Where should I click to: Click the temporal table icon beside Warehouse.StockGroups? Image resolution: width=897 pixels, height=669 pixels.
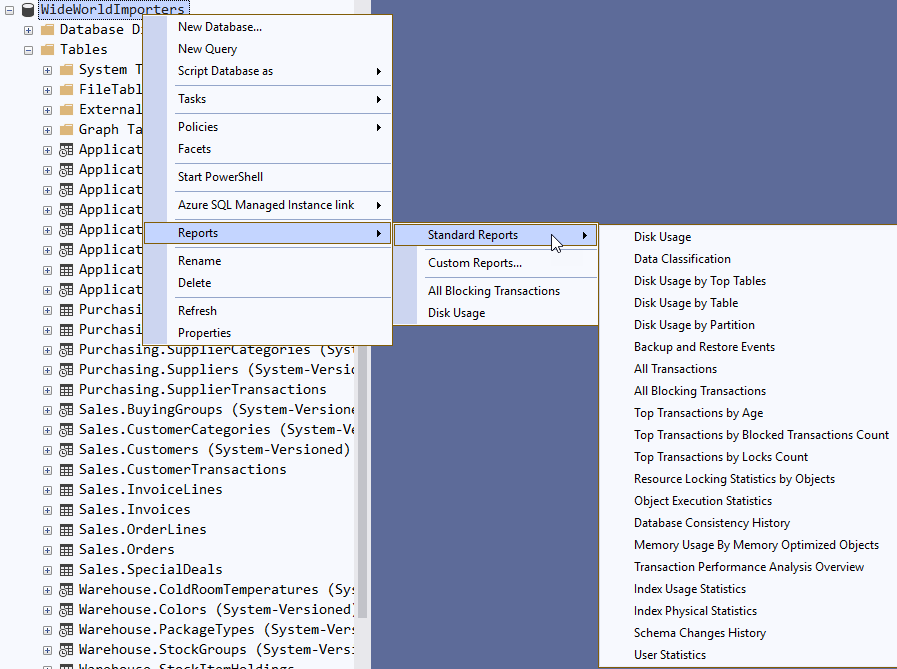click(x=66, y=651)
